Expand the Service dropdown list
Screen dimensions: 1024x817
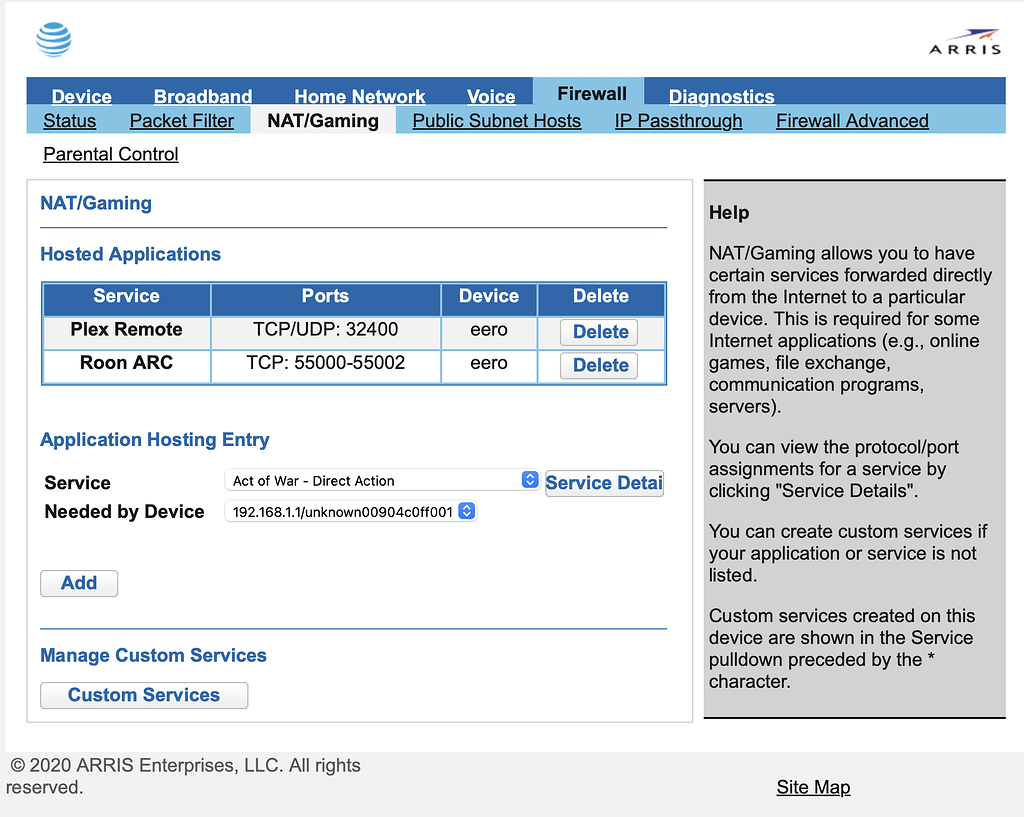[x=381, y=481]
